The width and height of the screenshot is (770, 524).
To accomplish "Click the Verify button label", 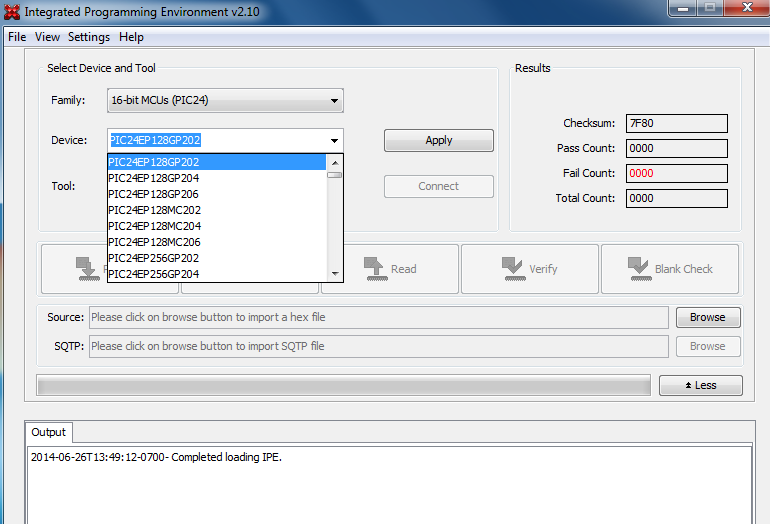I will 543,269.
